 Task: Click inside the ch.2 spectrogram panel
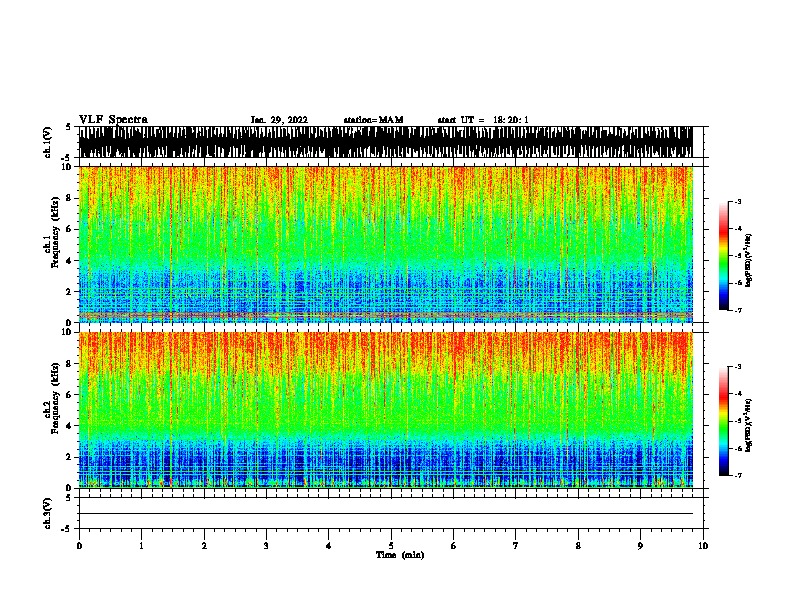click(385, 410)
